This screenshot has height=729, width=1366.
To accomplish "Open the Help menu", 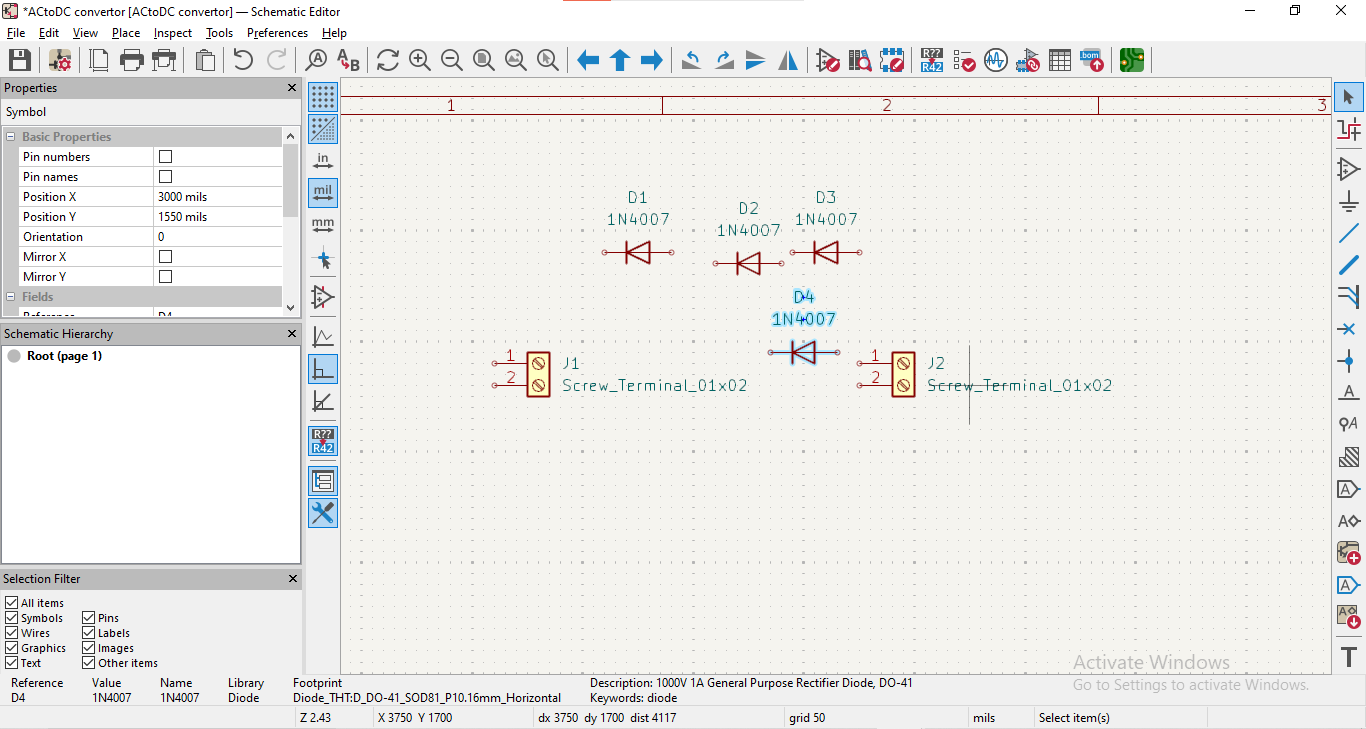I will click(x=334, y=33).
